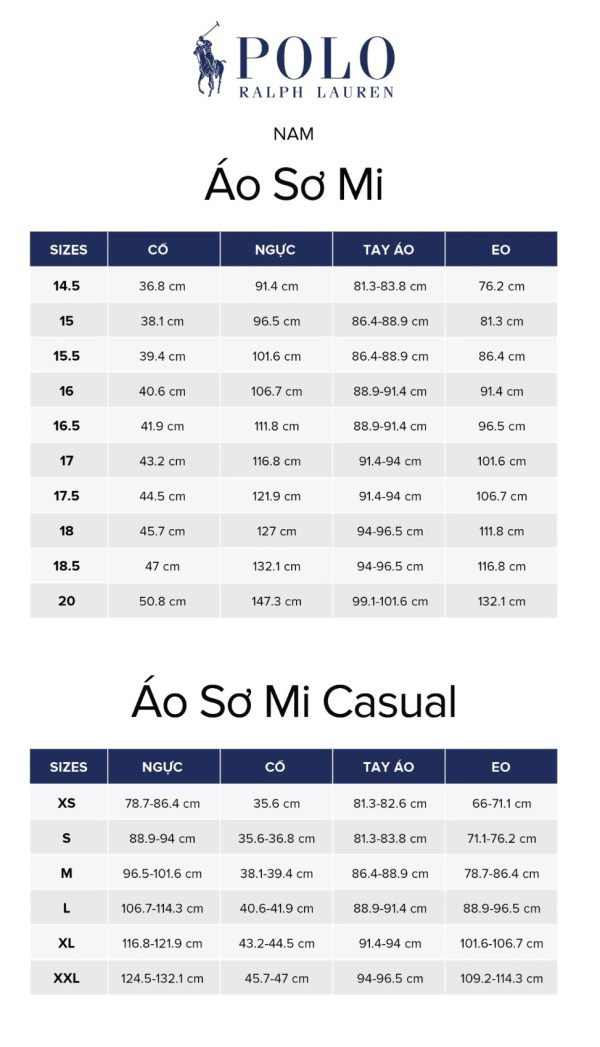Click the Polo pony rider logo
This screenshot has width=600, height=1047.
pos(210,65)
